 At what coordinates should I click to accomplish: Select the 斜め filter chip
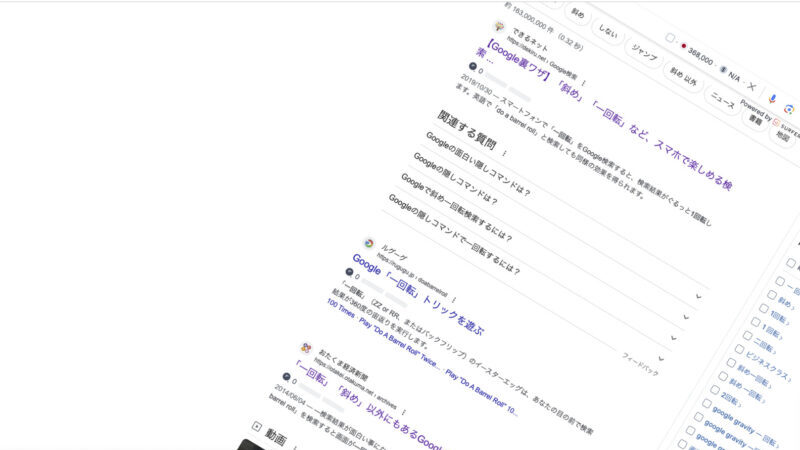[578, 13]
